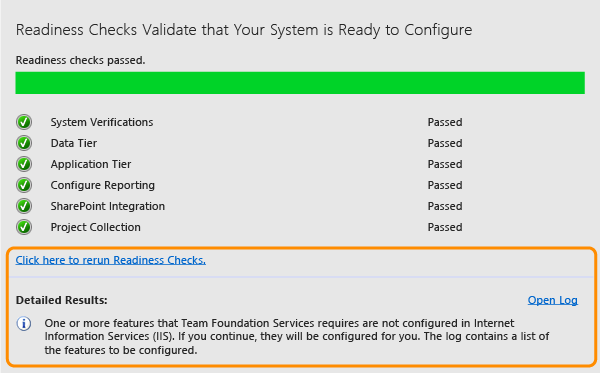Image resolution: width=600 pixels, height=373 pixels.
Task: Click the Detailed Results heading
Action: (62, 300)
